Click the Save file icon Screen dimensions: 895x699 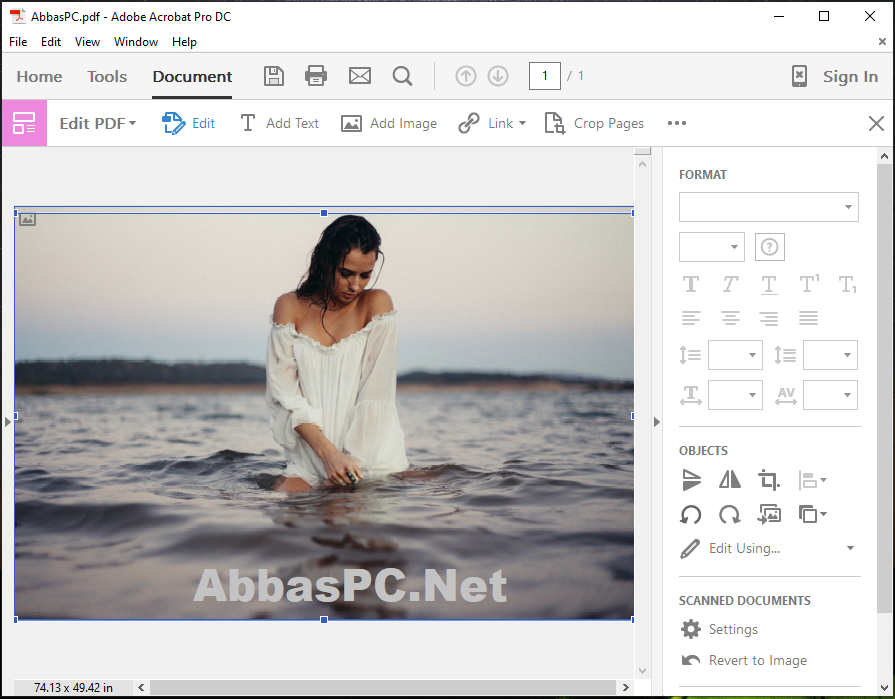point(274,76)
